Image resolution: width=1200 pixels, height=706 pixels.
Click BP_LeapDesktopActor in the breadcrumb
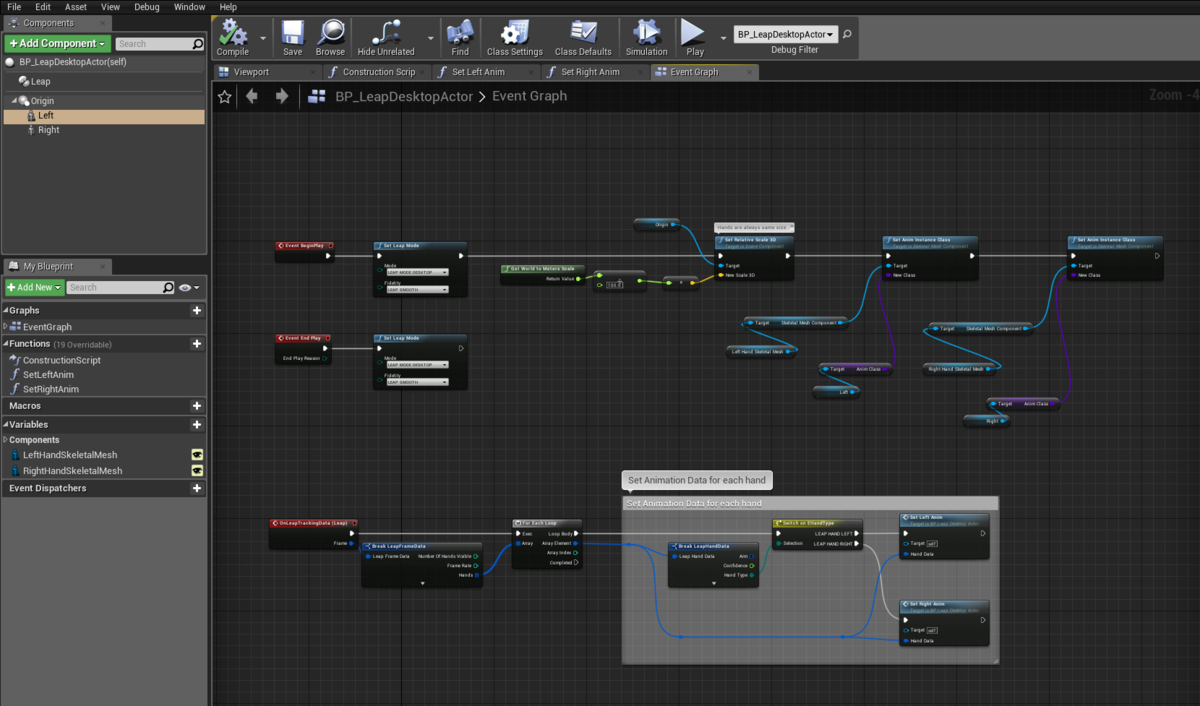pos(404,96)
